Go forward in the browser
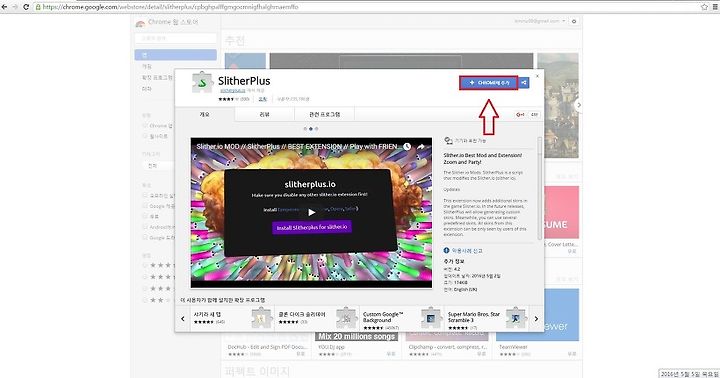720x378 pixels. (x=15, y=7)
